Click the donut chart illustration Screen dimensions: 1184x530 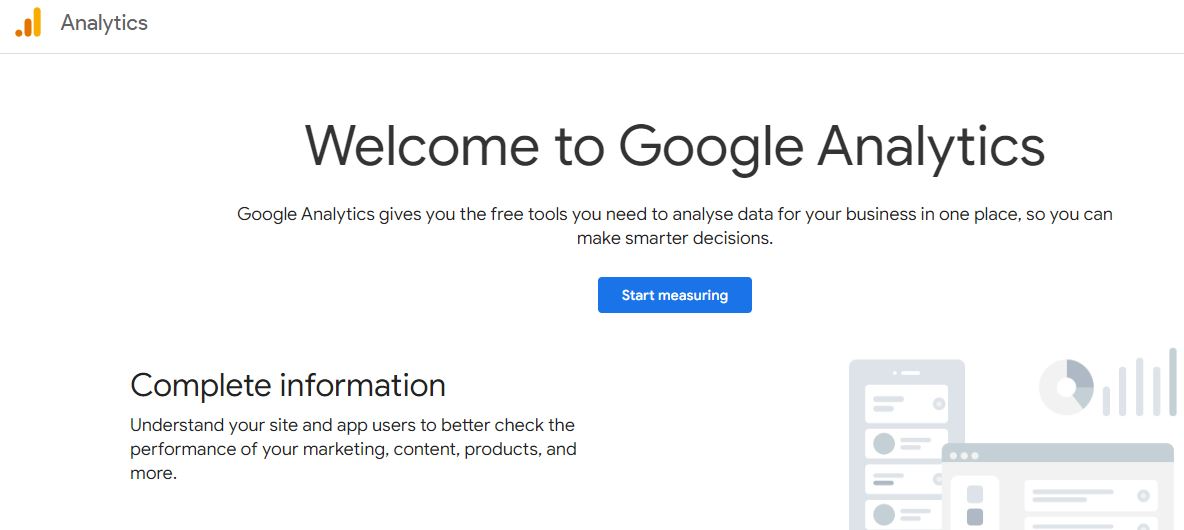(1067, 386)
